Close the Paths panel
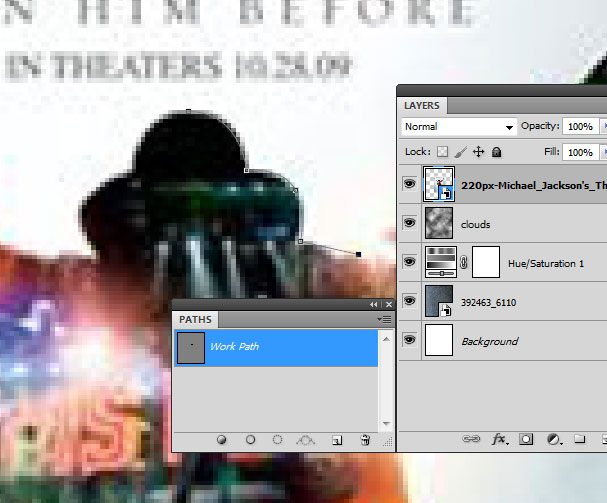 coord(389,305)
